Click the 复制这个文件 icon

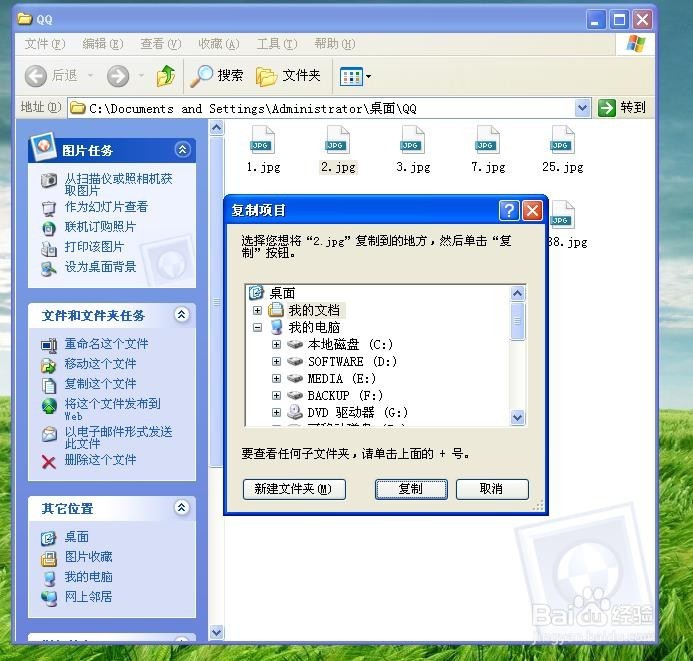49,385
